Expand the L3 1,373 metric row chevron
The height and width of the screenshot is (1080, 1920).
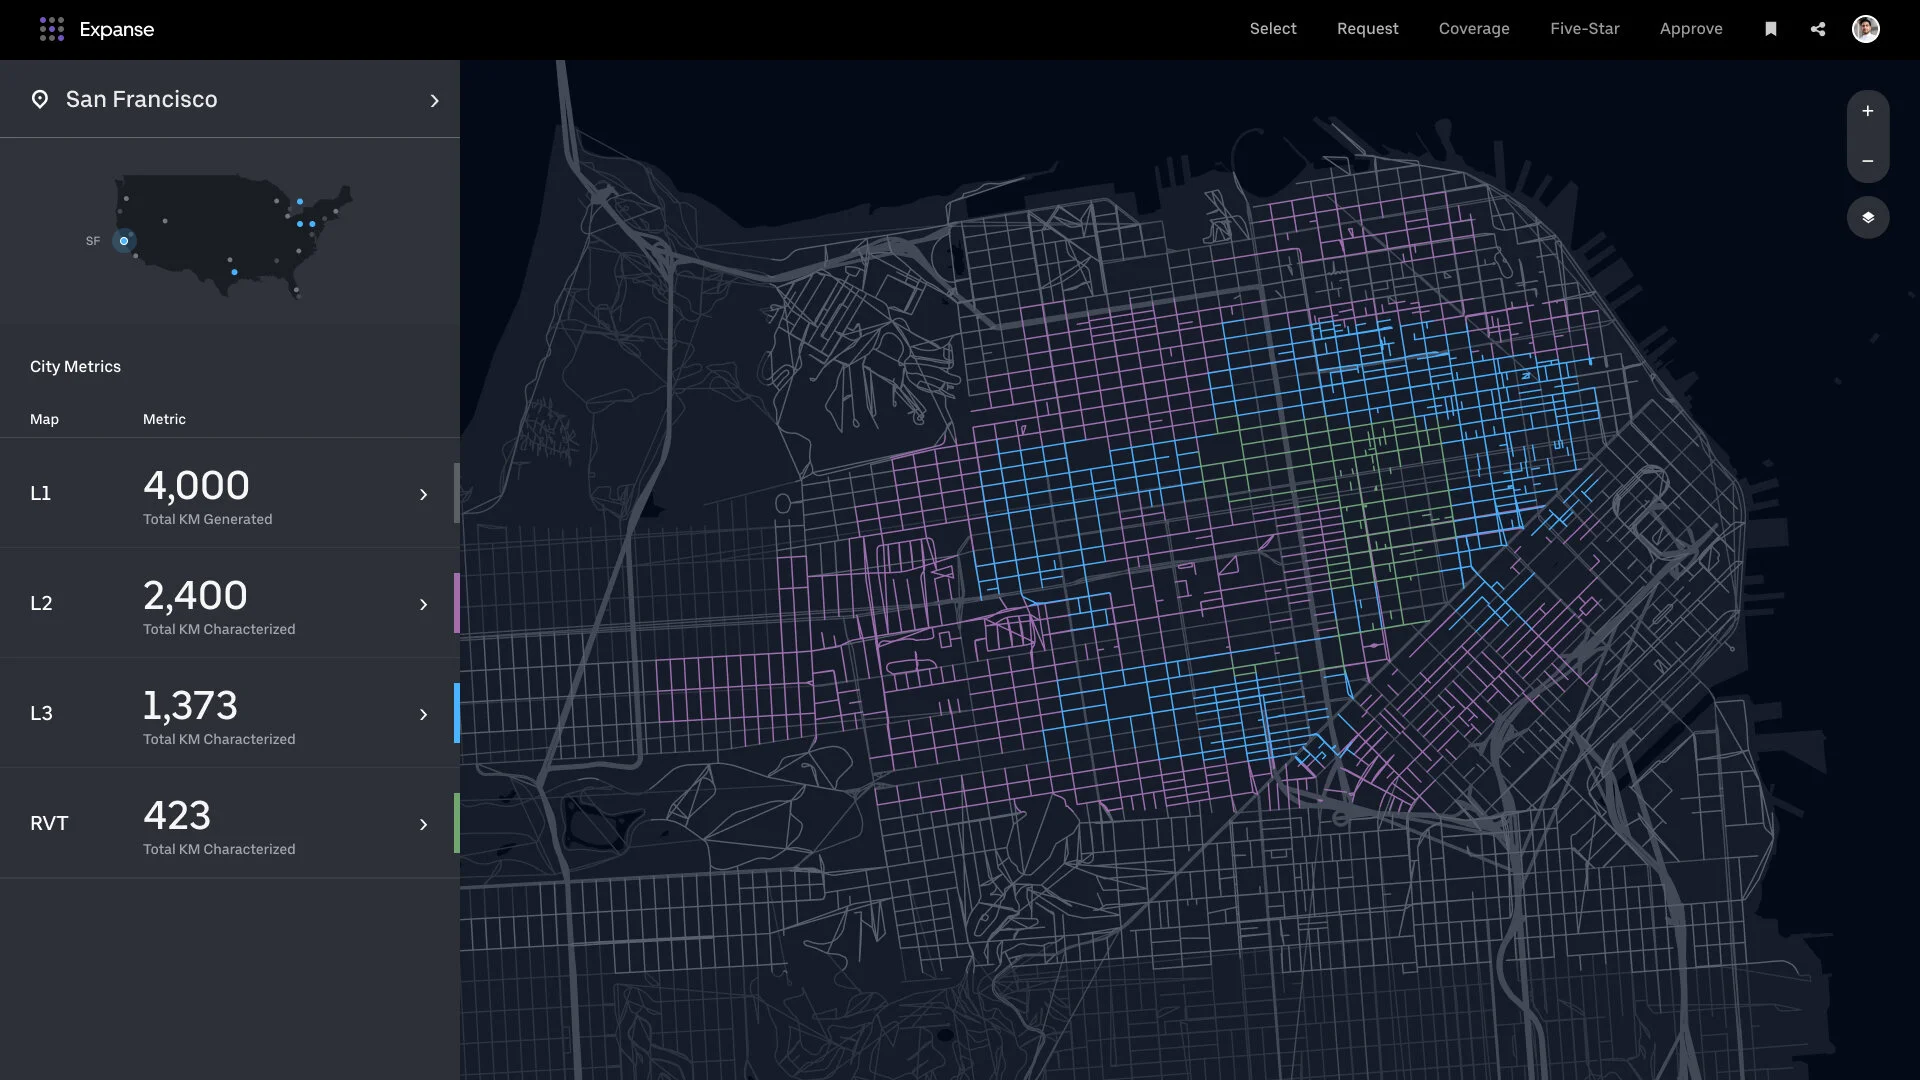pyautogui.click(x=423, y=715)
